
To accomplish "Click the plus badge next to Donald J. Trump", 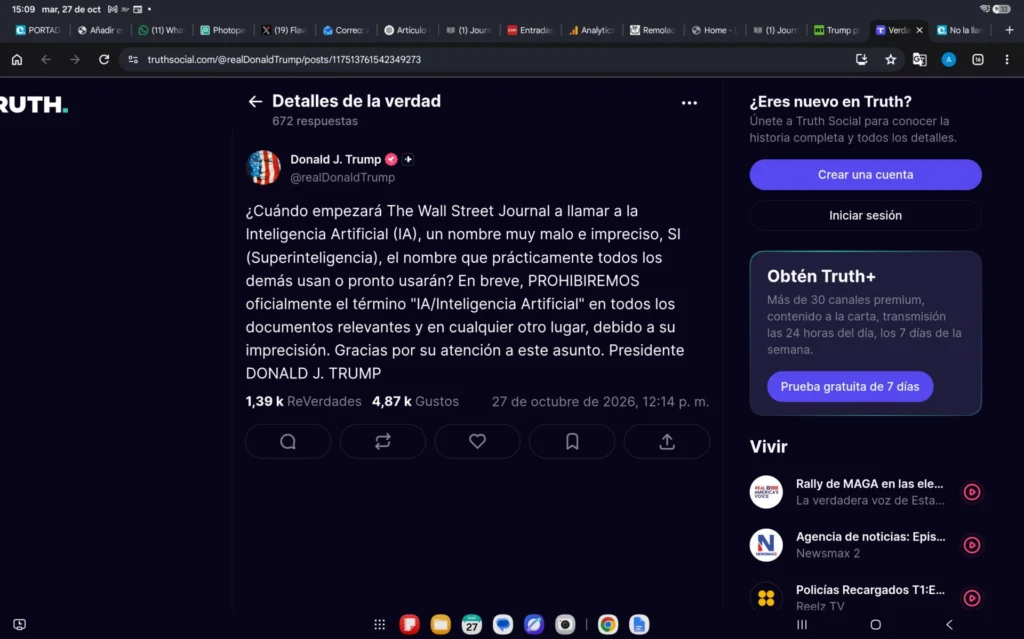I will 408,159.
